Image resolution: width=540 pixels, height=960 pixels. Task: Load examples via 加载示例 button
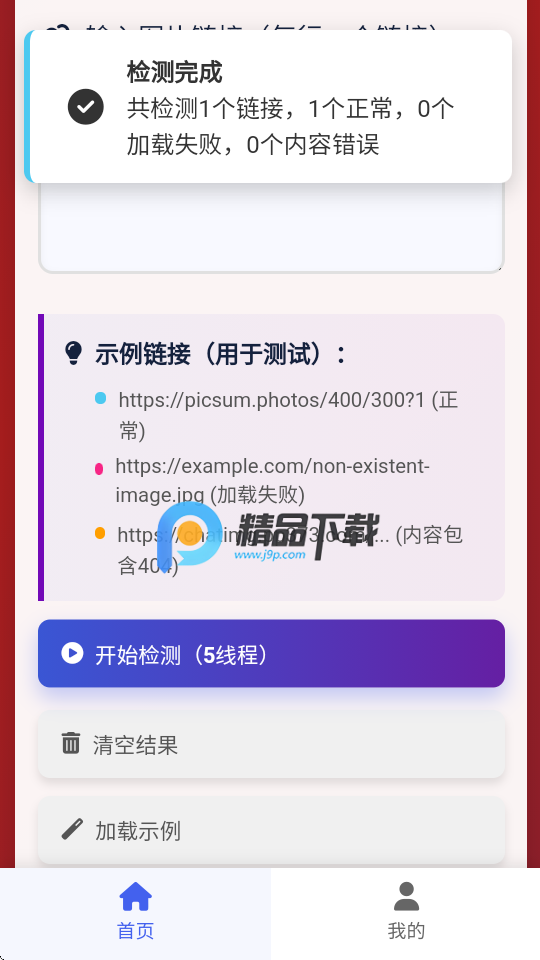tap(271, 830)
